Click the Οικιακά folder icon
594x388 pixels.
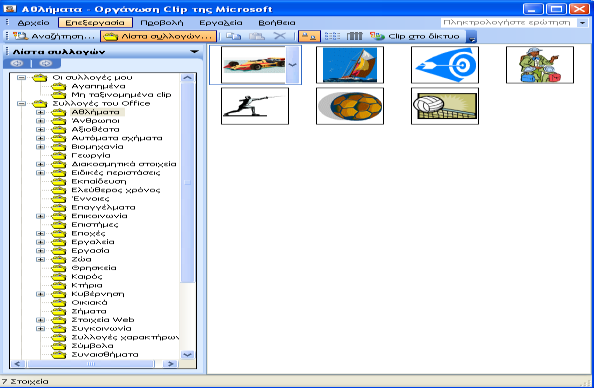[58, 302]
